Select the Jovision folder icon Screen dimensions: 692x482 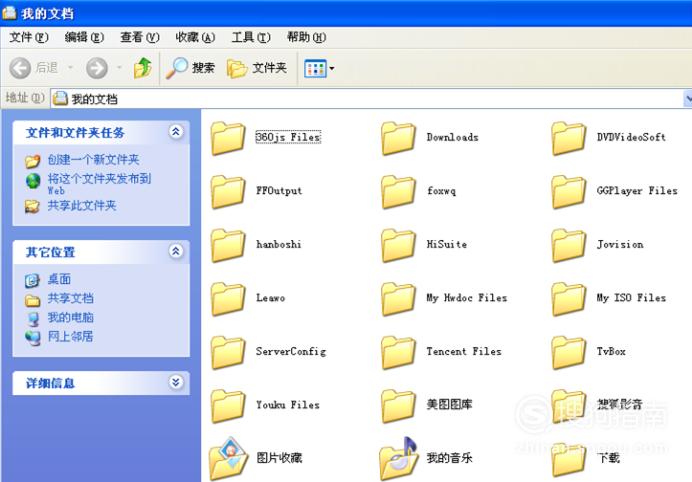(x=568, y=245)
